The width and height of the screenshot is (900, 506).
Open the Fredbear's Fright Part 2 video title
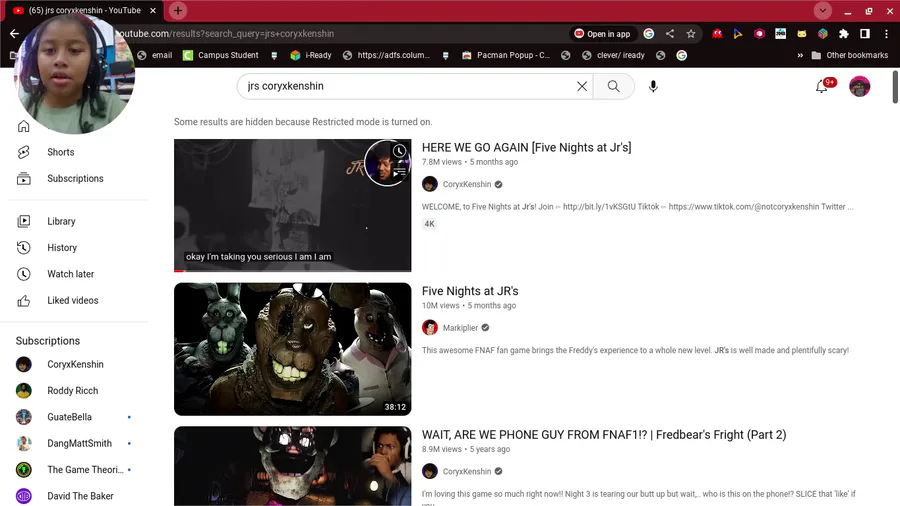604,435
